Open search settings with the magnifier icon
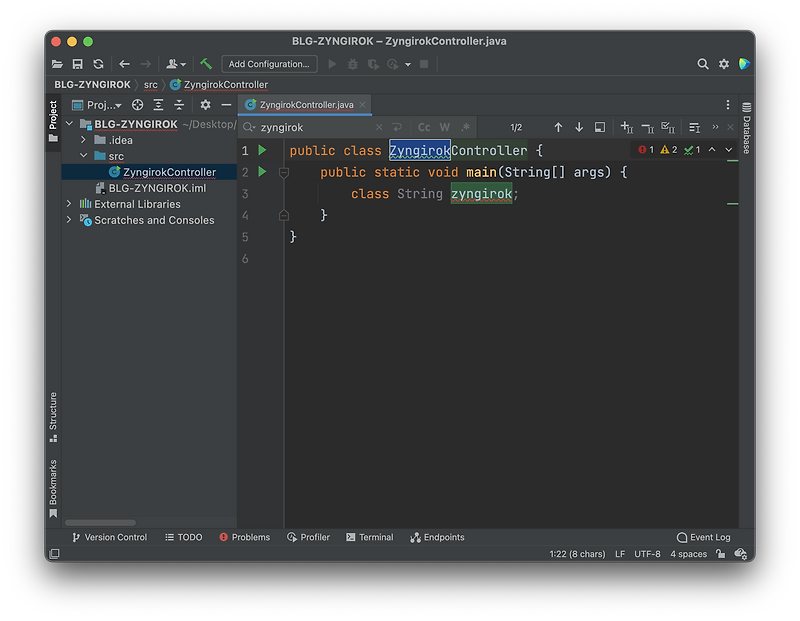Screen dimensions: 800x621 tap(250, 128)
